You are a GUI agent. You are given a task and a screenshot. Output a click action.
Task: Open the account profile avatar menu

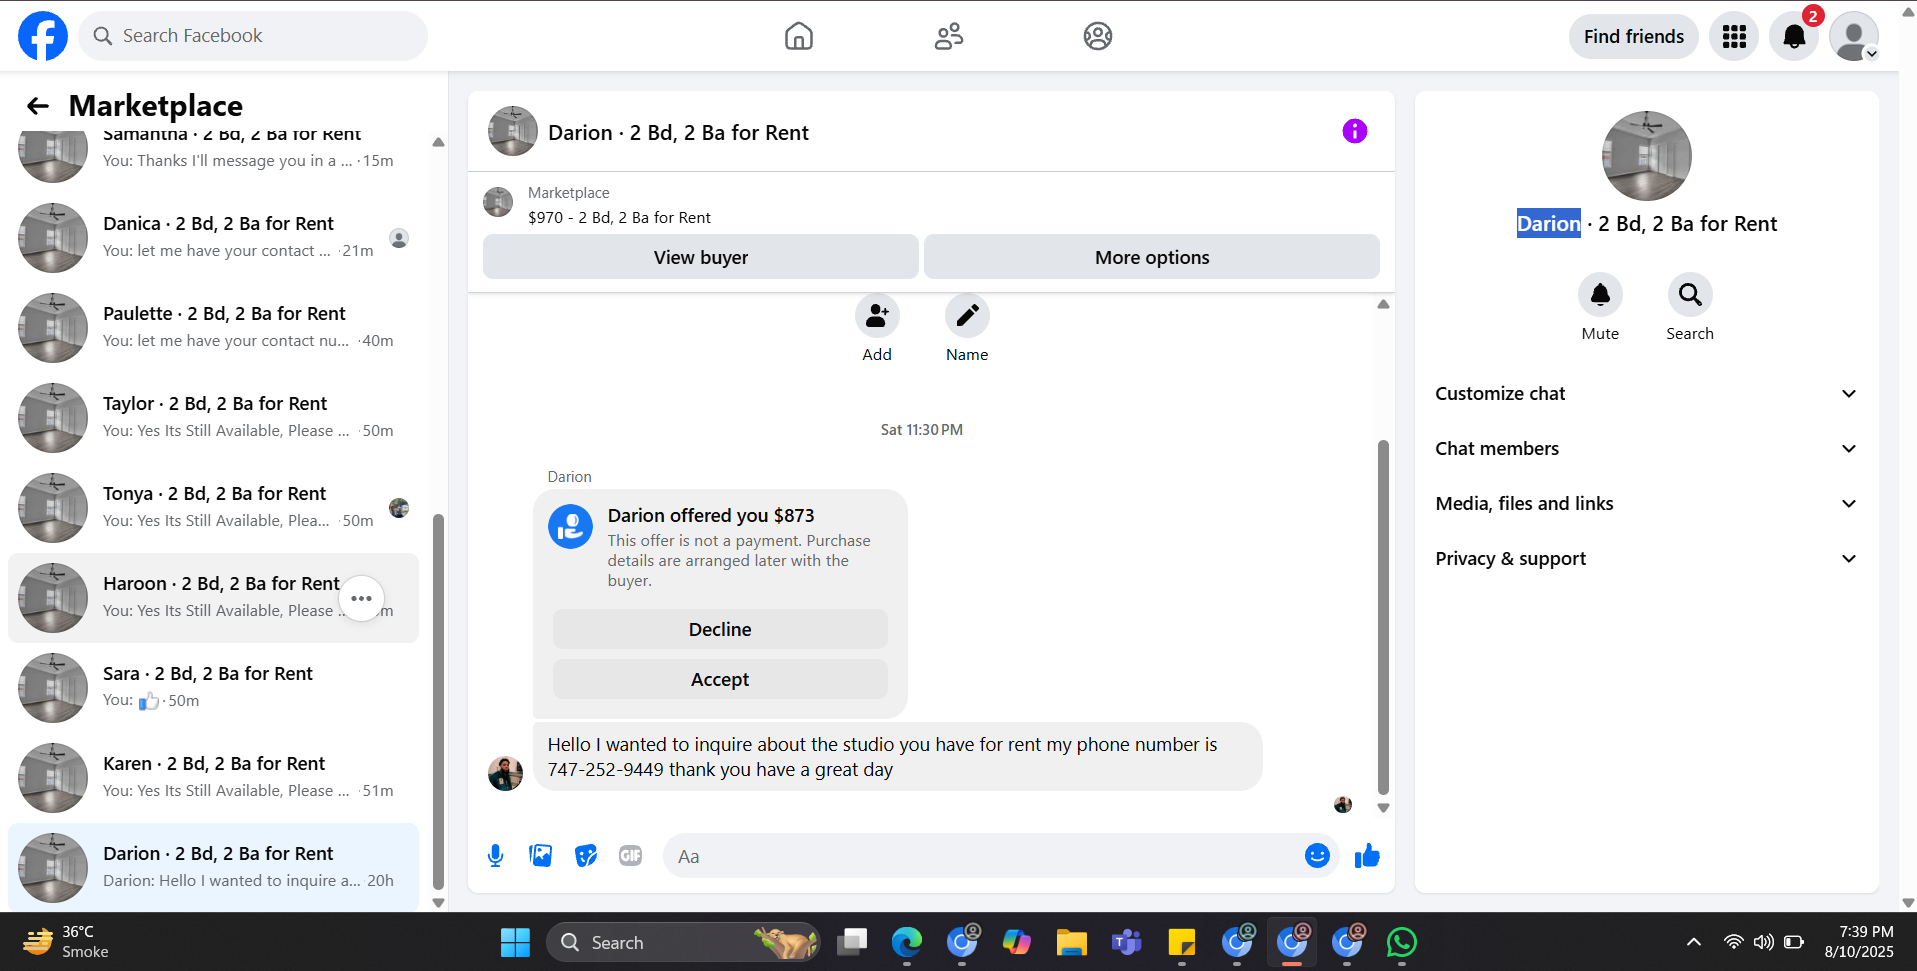click(x=1854, y=37)
